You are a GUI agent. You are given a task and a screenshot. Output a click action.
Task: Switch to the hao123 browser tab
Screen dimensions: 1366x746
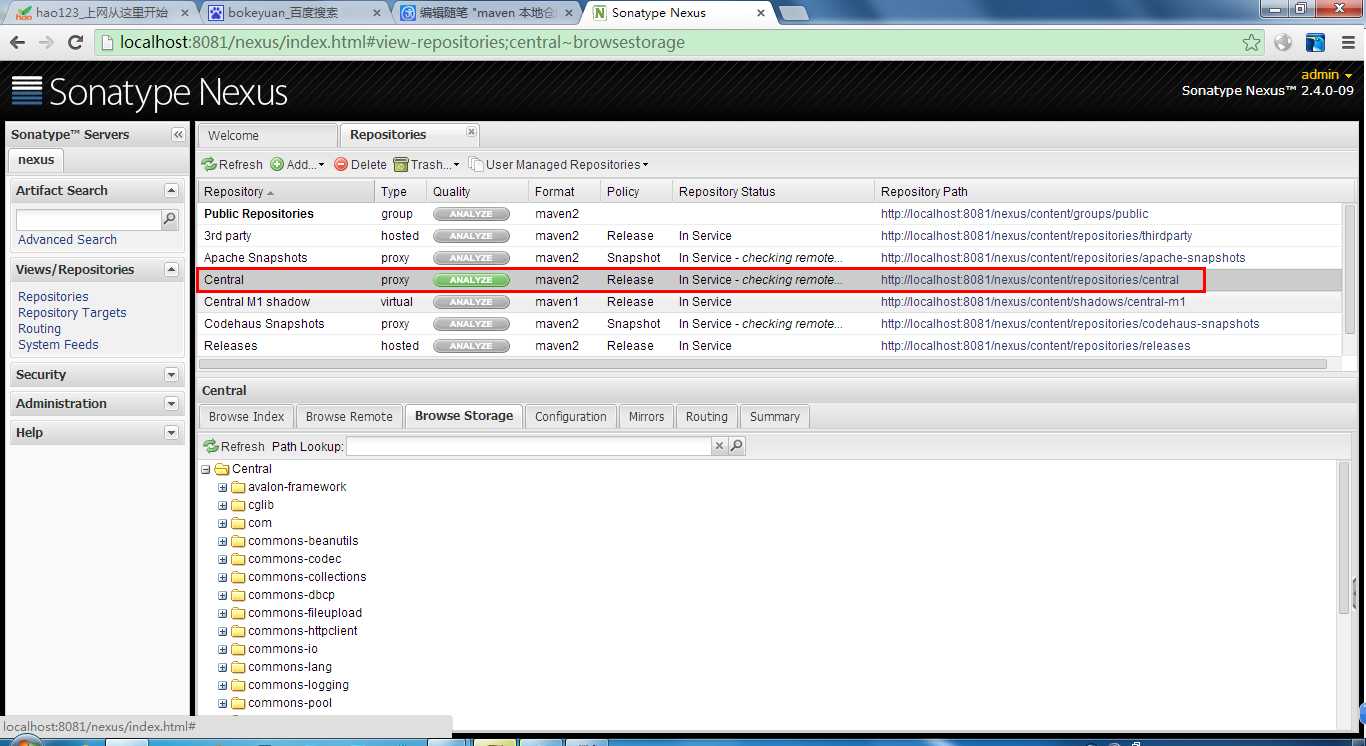point(102,13)
